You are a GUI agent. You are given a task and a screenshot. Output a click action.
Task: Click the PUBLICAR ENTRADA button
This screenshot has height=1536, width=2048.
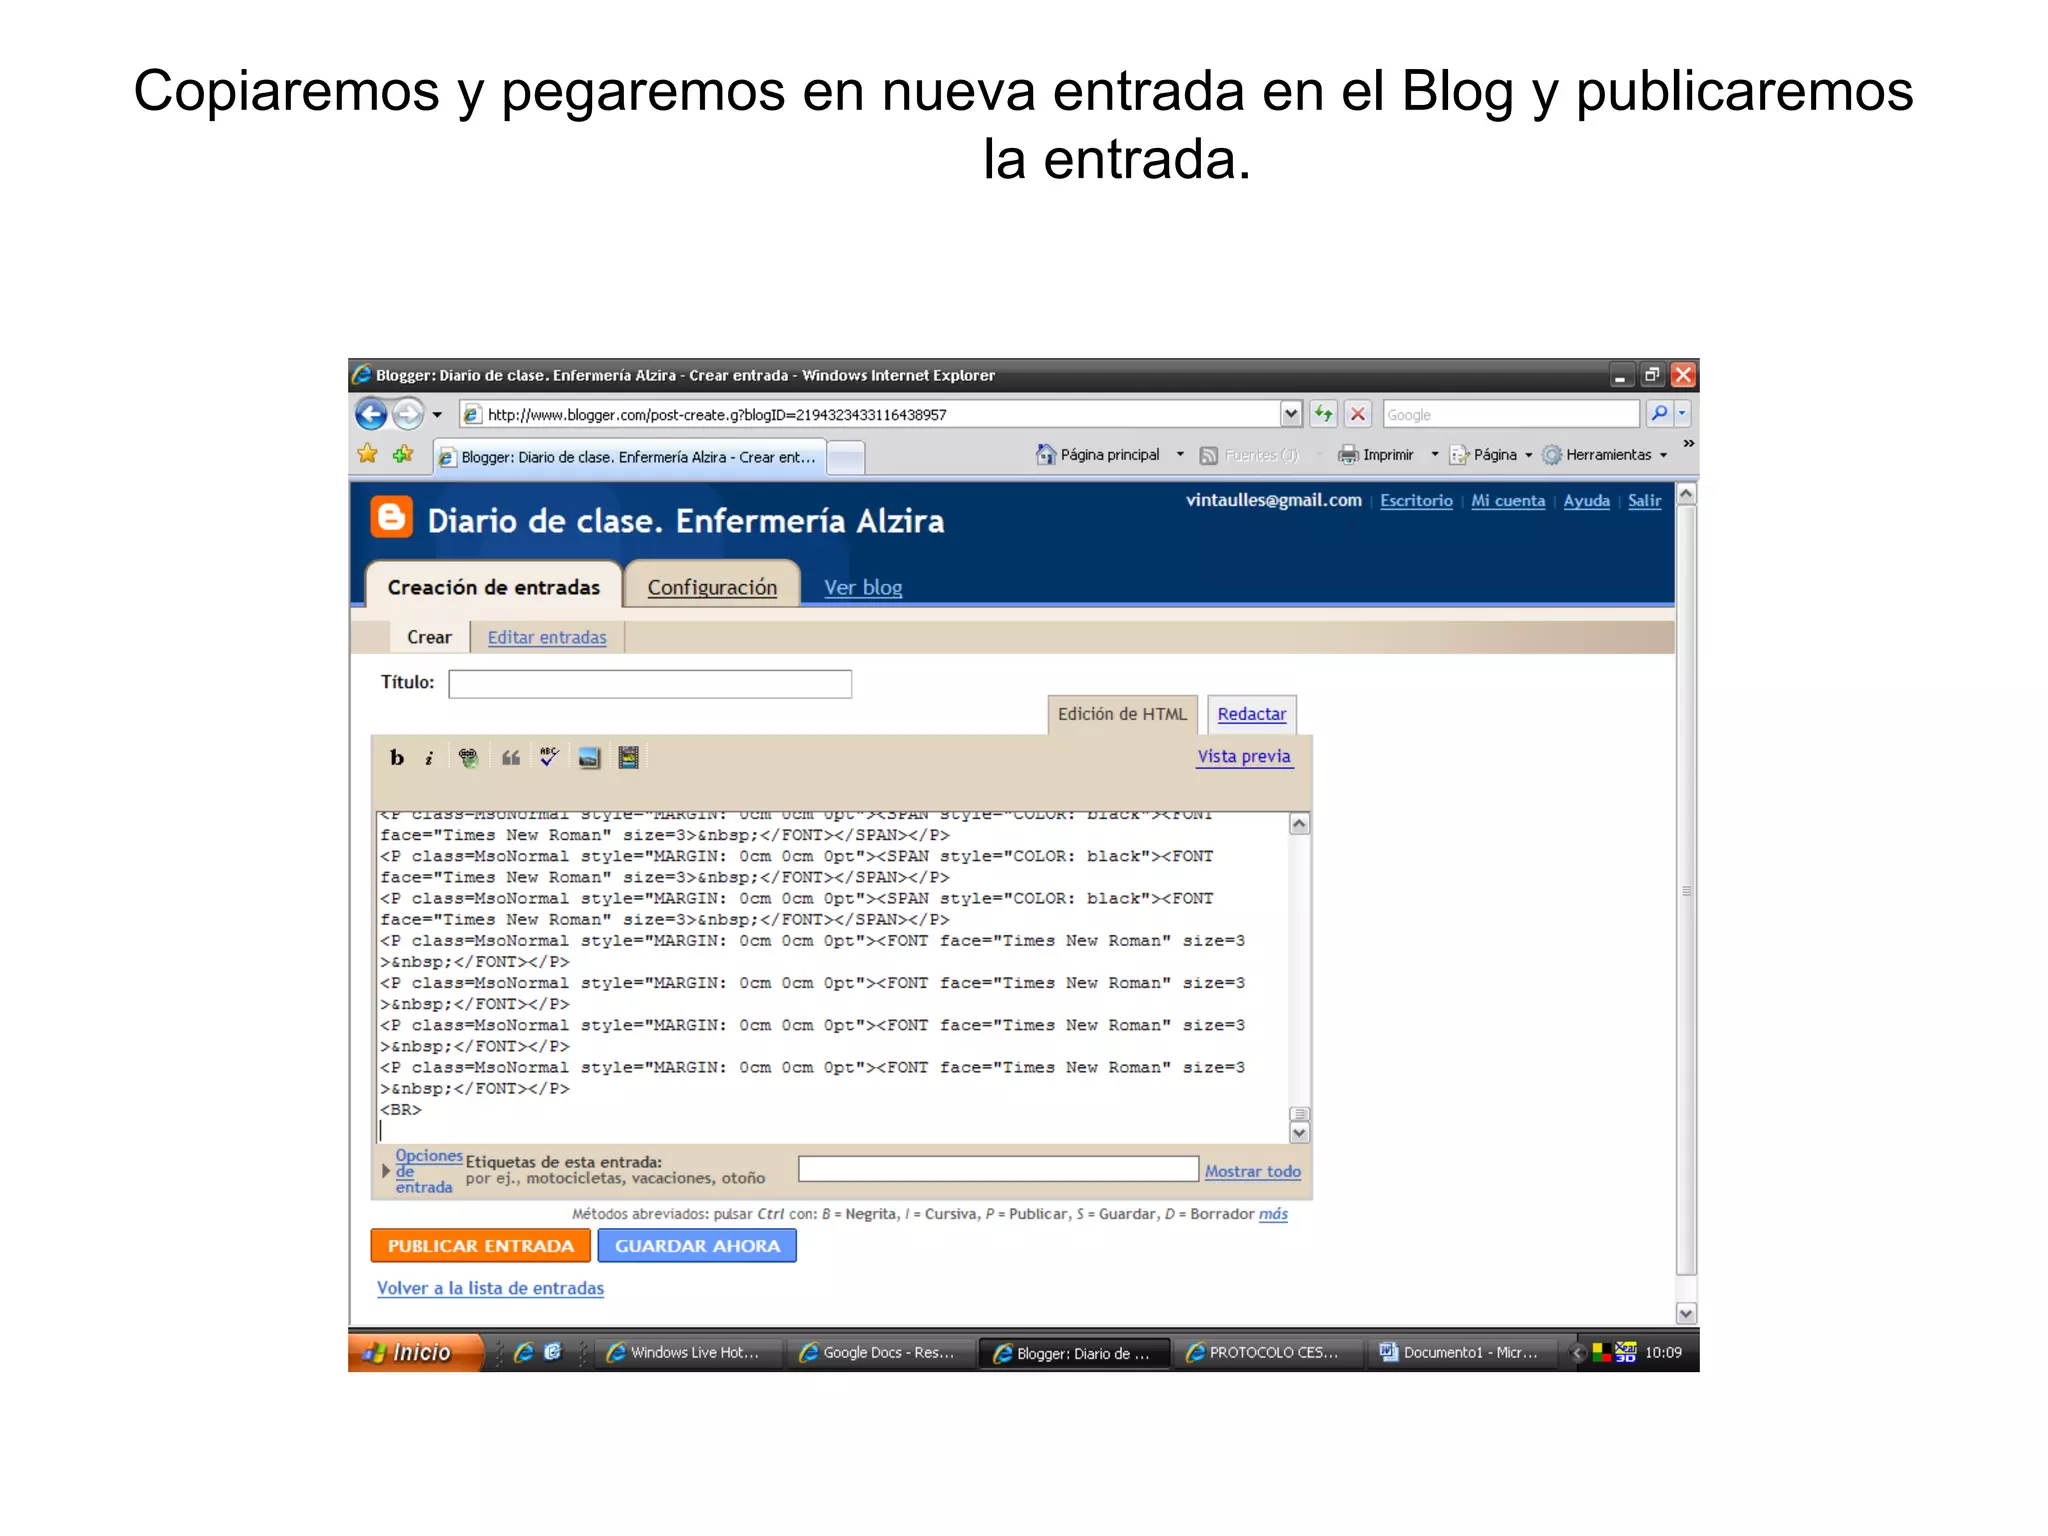(x=480, y=1246)
